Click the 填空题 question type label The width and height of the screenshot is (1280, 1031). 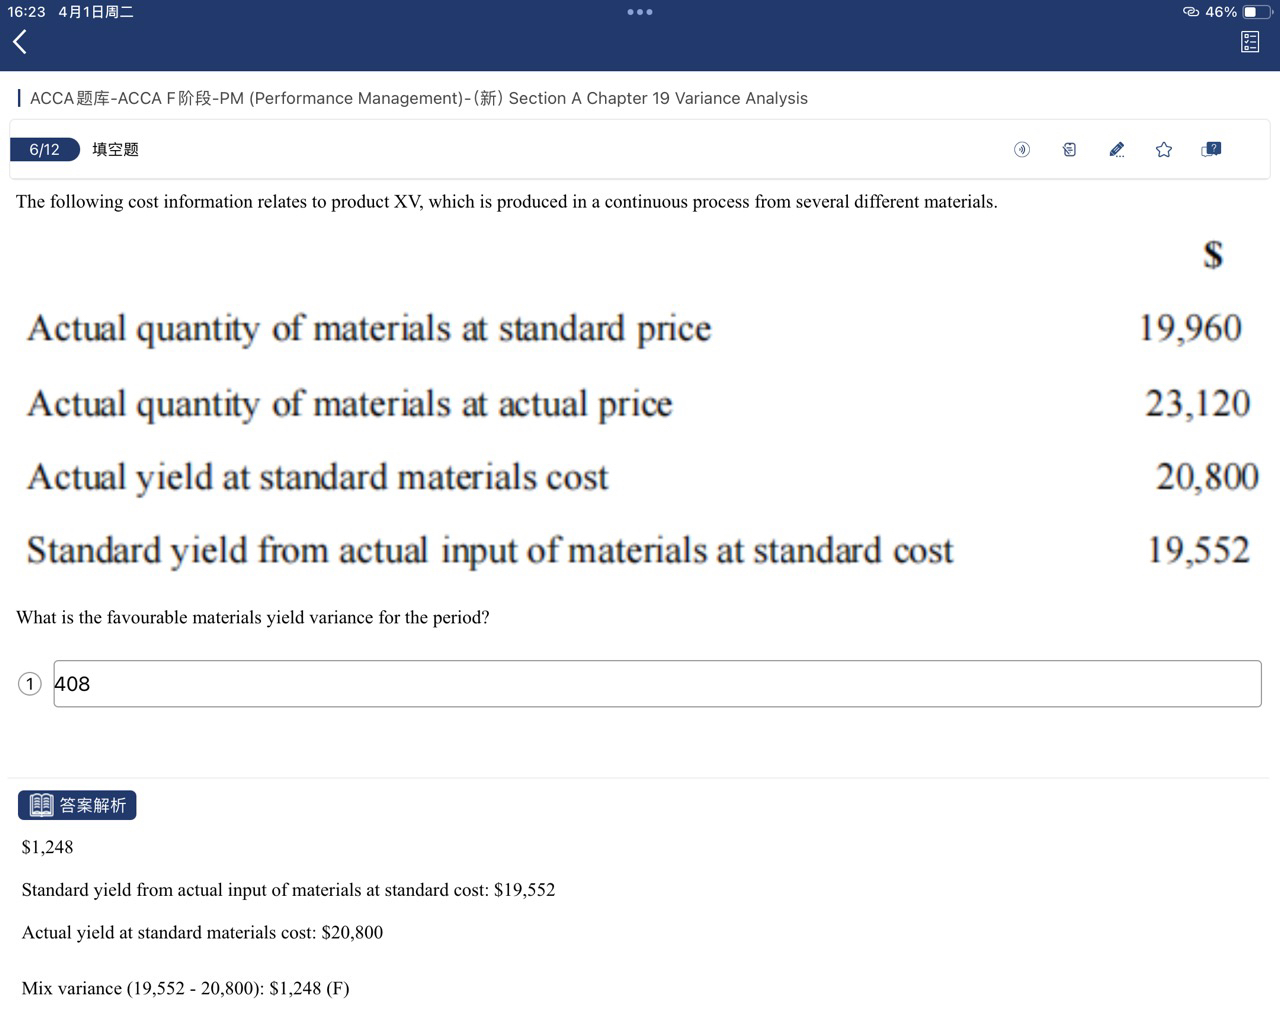pos(115,150)
